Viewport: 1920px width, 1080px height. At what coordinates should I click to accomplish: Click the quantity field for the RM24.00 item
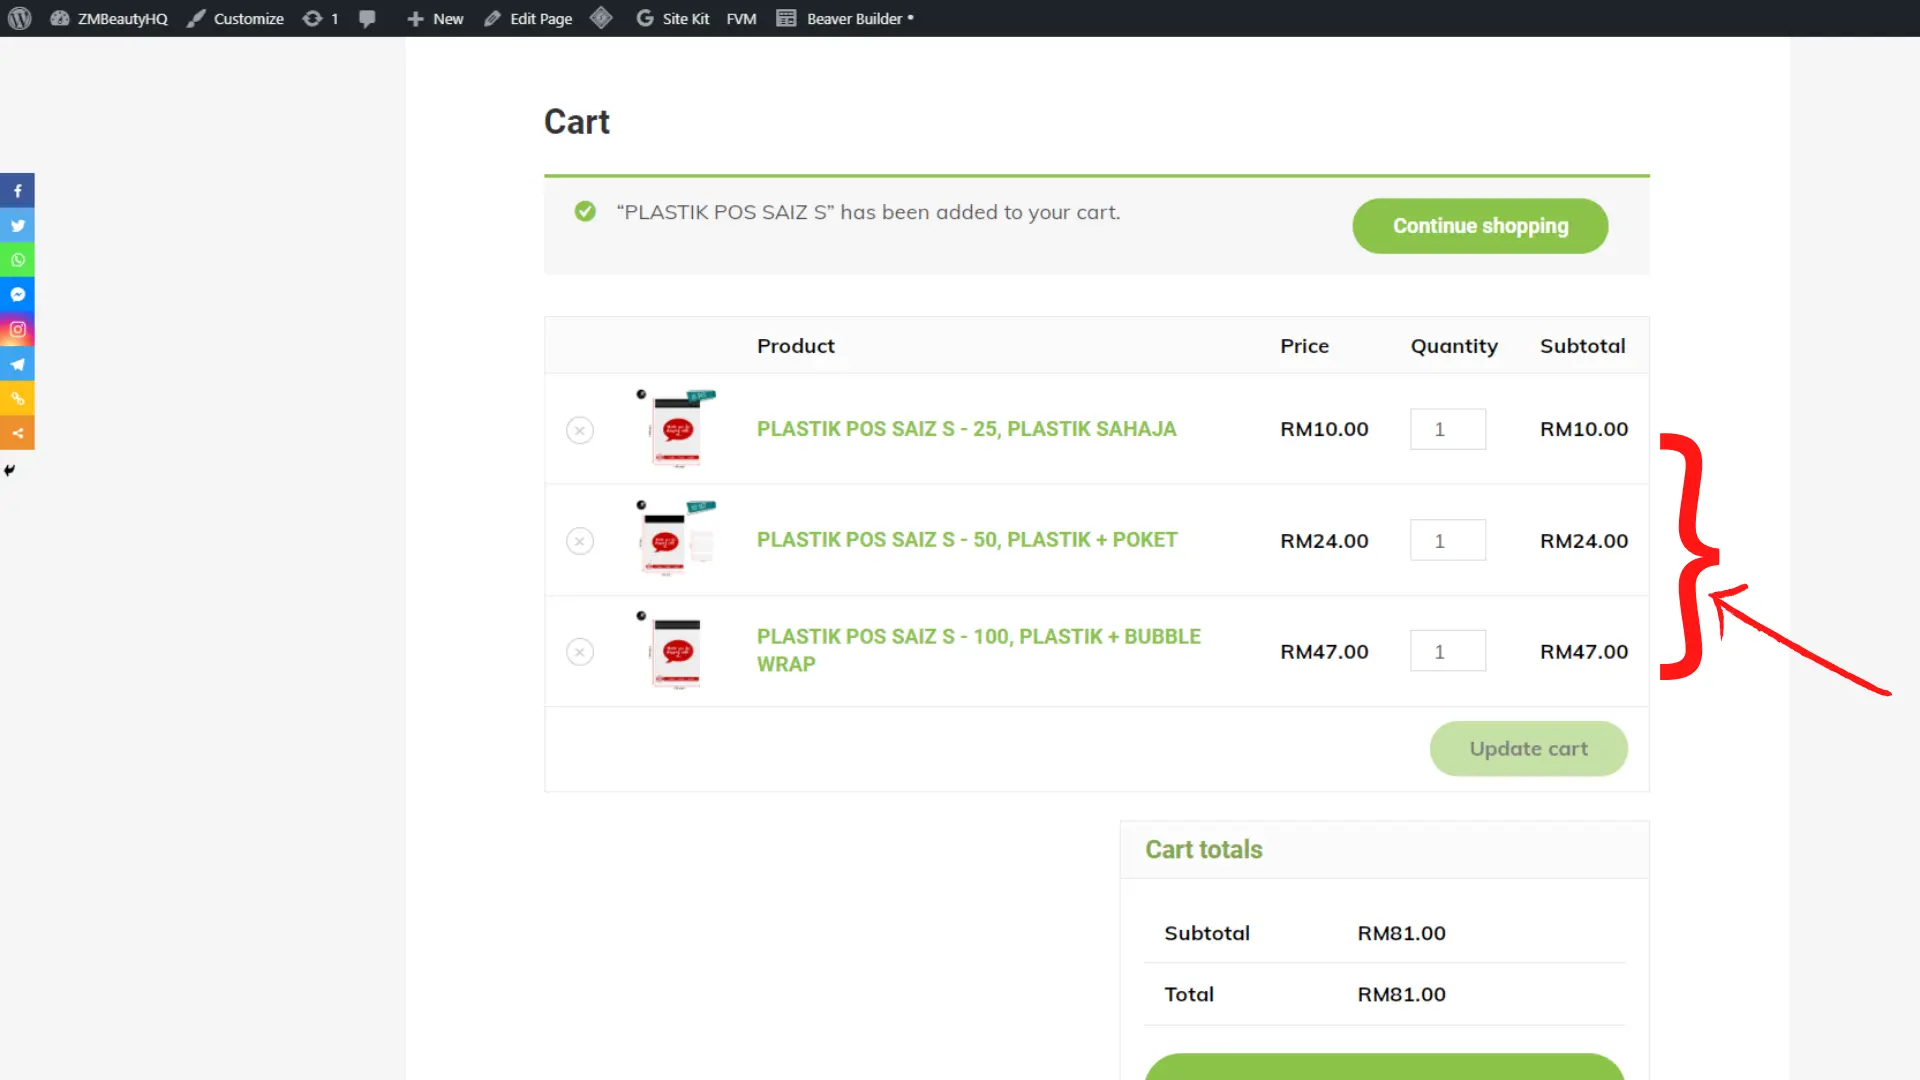coord(1447,540)
